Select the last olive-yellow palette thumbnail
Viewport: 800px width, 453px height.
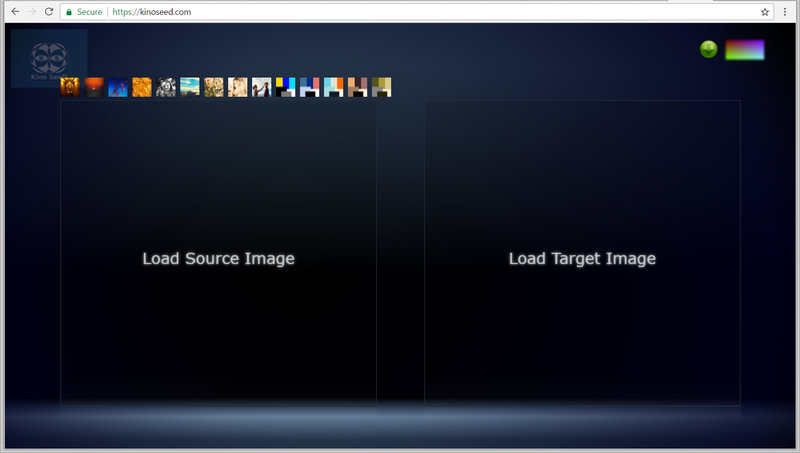coord(381,88)
